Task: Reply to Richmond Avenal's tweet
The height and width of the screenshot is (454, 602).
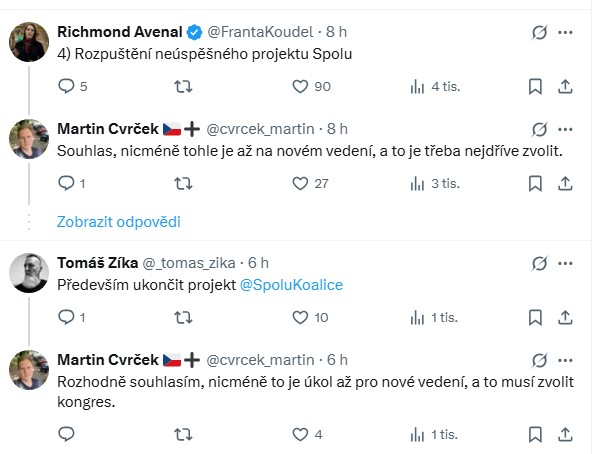Action: tap(67, 87)
